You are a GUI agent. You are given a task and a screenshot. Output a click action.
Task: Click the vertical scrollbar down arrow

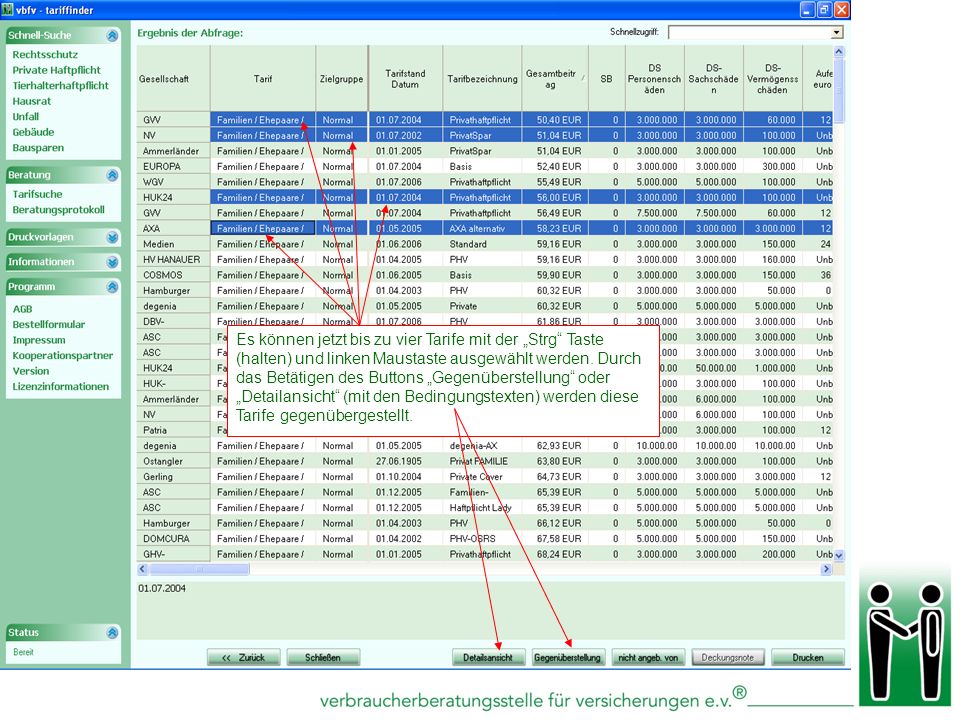(x=839, y=556)
